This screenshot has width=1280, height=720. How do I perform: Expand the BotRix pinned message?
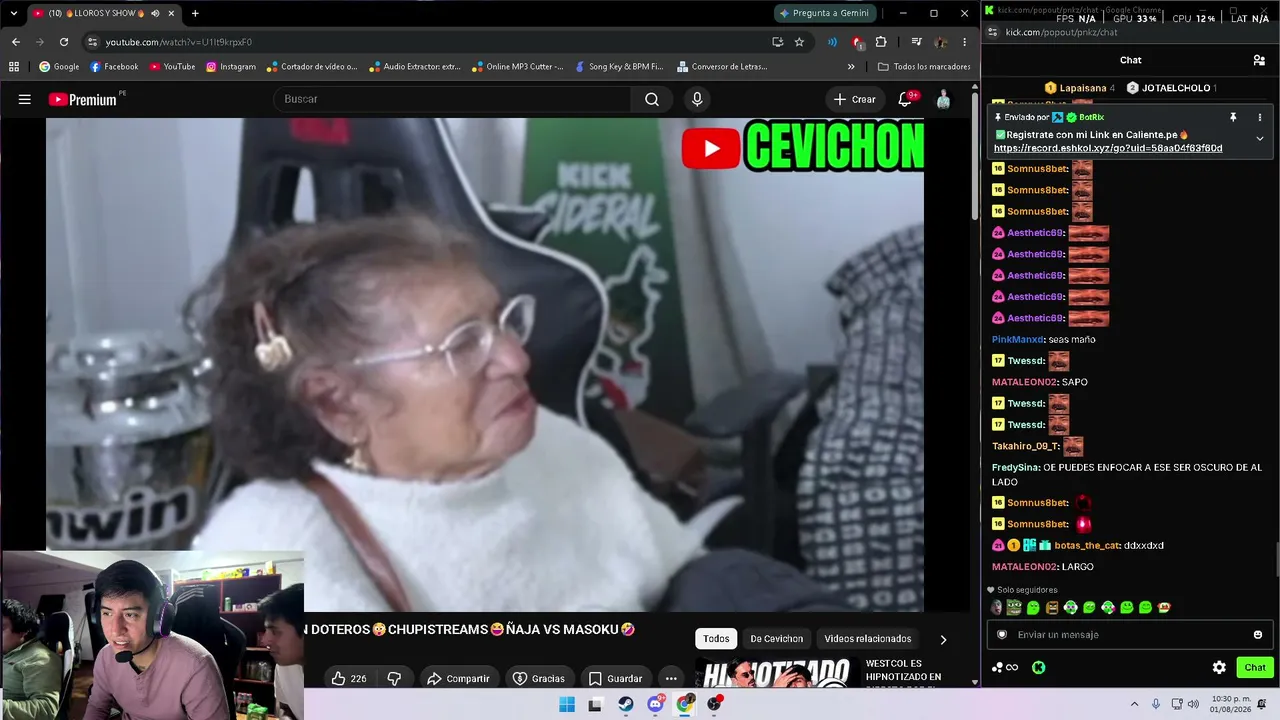(x=1260, y=138)
